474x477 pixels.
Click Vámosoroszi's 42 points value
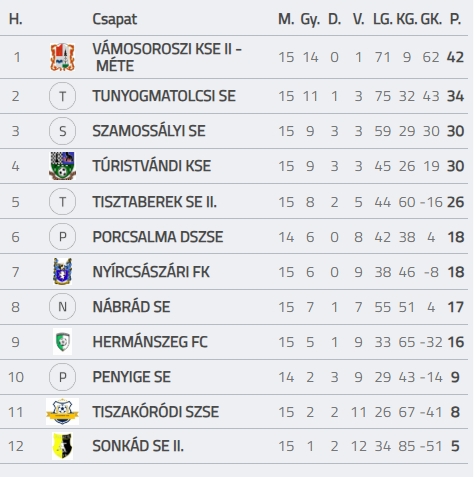tap(455, 57)
